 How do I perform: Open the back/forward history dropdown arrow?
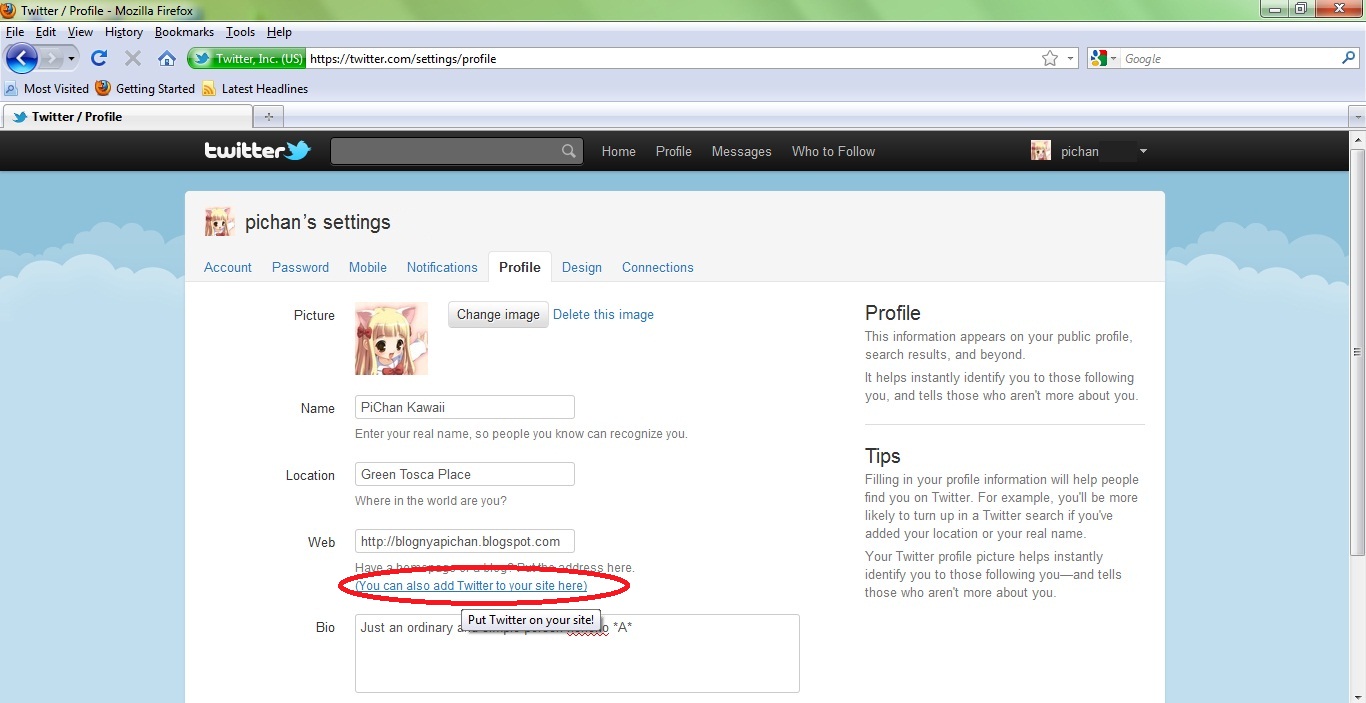[72, 59]
